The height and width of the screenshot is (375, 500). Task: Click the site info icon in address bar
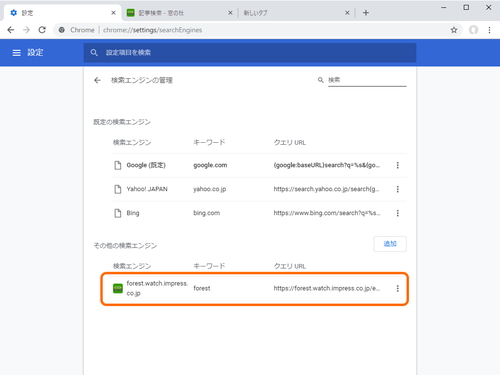pos(62,30)
